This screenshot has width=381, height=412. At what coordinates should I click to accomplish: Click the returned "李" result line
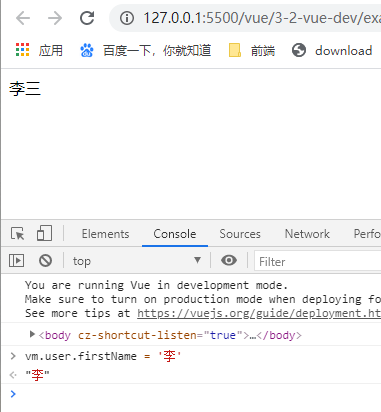(37, 375)
